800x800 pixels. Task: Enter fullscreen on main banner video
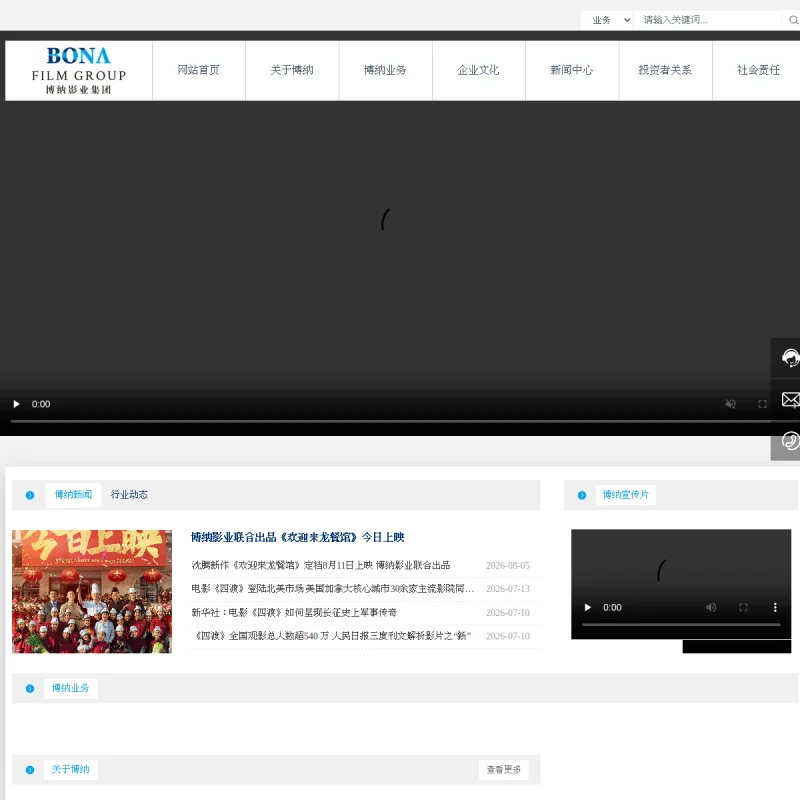coord(763,404)
